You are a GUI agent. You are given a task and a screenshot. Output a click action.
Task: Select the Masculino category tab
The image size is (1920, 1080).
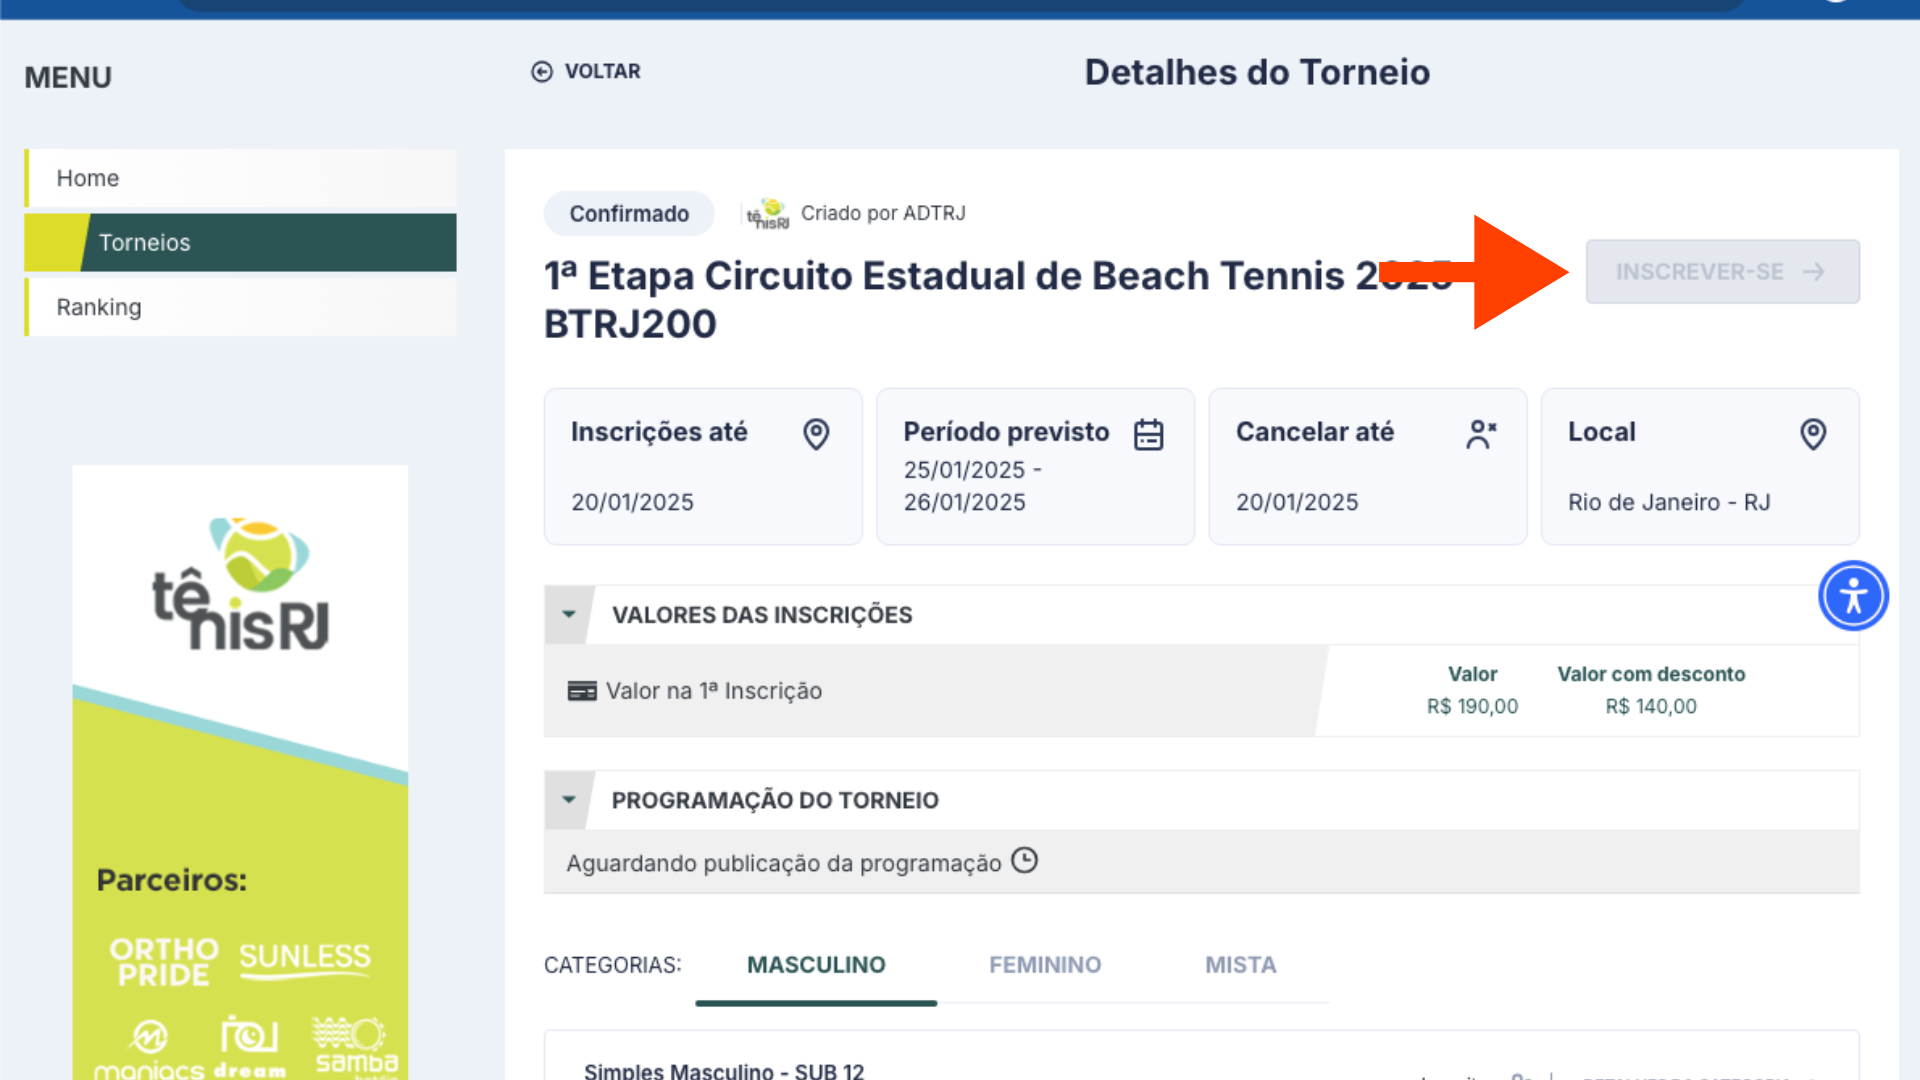816,965
